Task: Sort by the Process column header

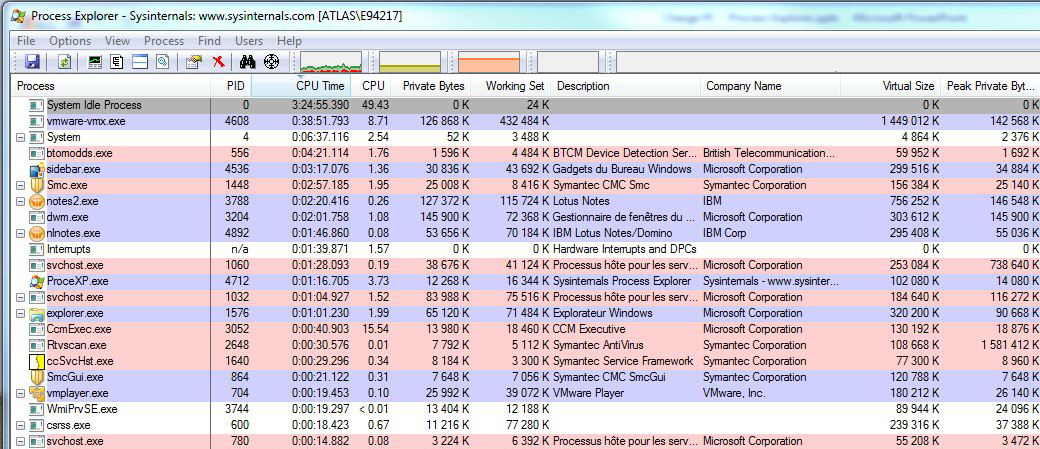Action: pyautogui.click(x=111, y=86)
